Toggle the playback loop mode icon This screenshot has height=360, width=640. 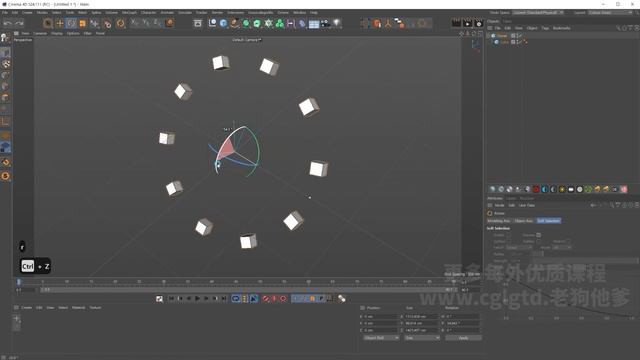coord(236,299)
